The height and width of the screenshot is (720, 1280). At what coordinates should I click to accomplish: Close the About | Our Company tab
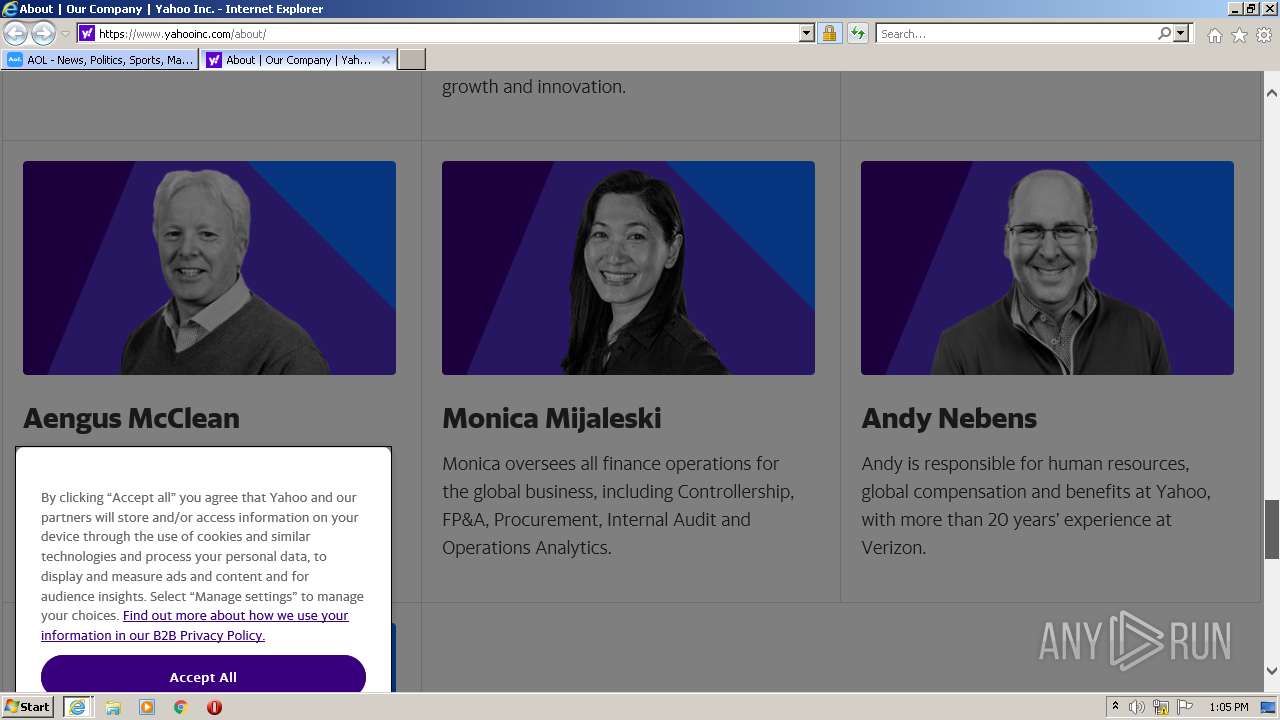click(386, 60)
